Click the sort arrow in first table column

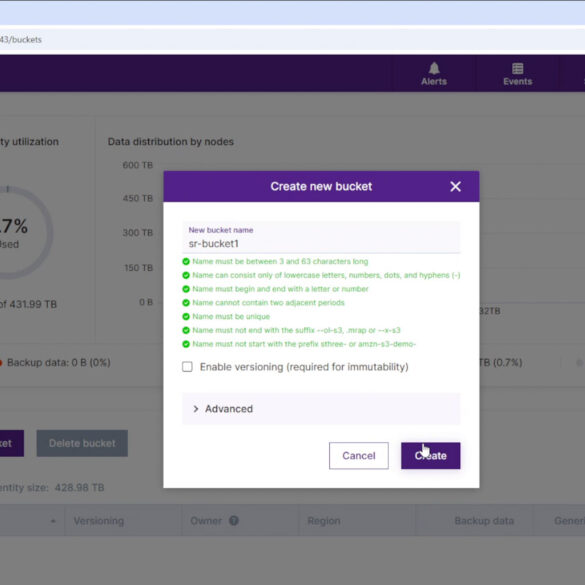(x=53, y=521)
